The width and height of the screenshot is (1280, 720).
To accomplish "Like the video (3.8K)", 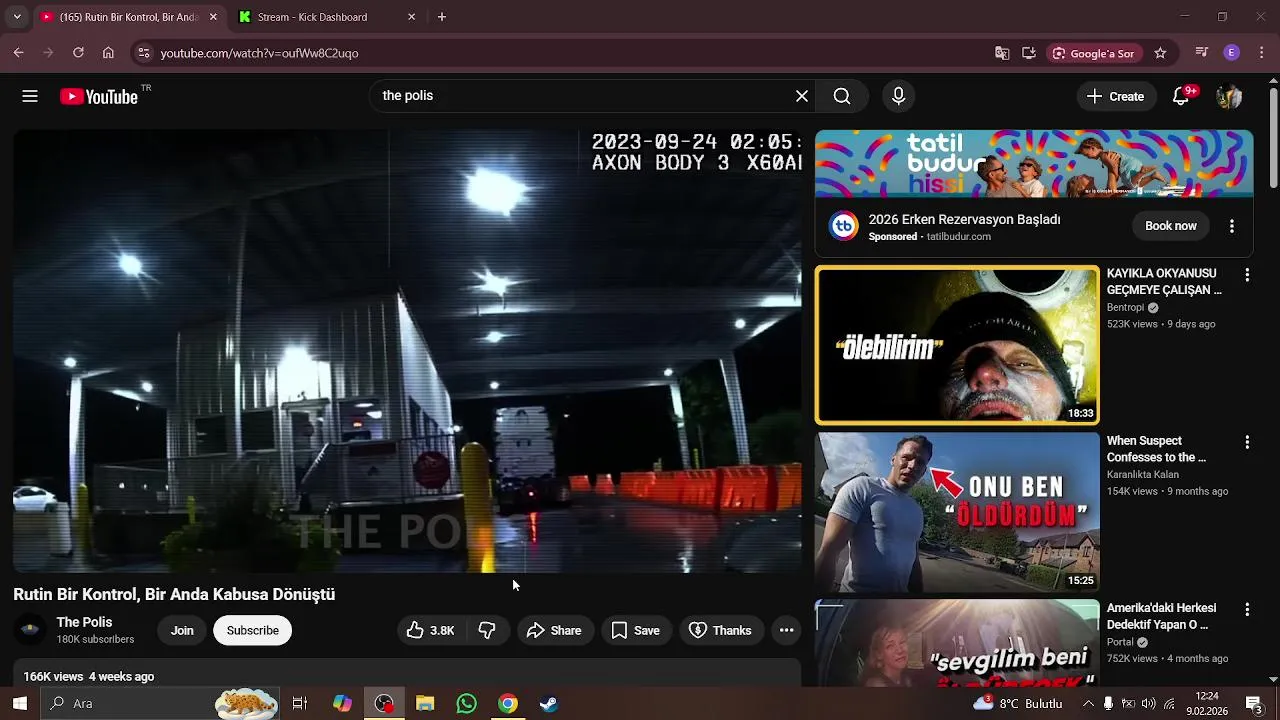I will tap(430, 630).
